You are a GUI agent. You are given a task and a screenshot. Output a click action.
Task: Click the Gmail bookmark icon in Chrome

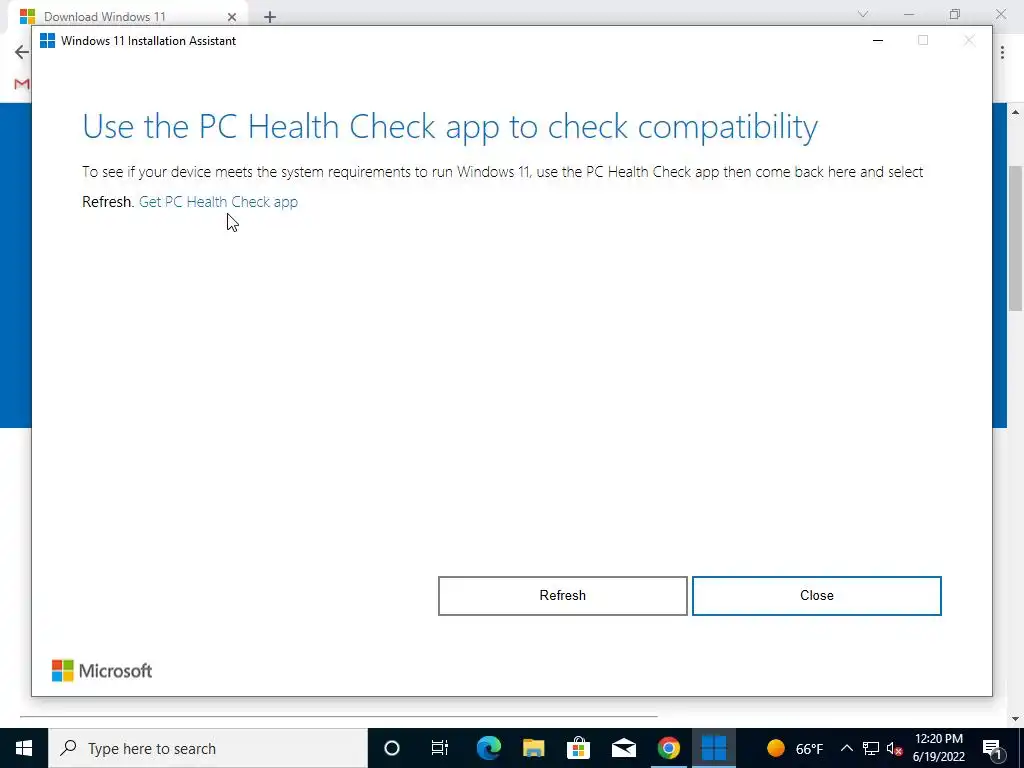22,84
